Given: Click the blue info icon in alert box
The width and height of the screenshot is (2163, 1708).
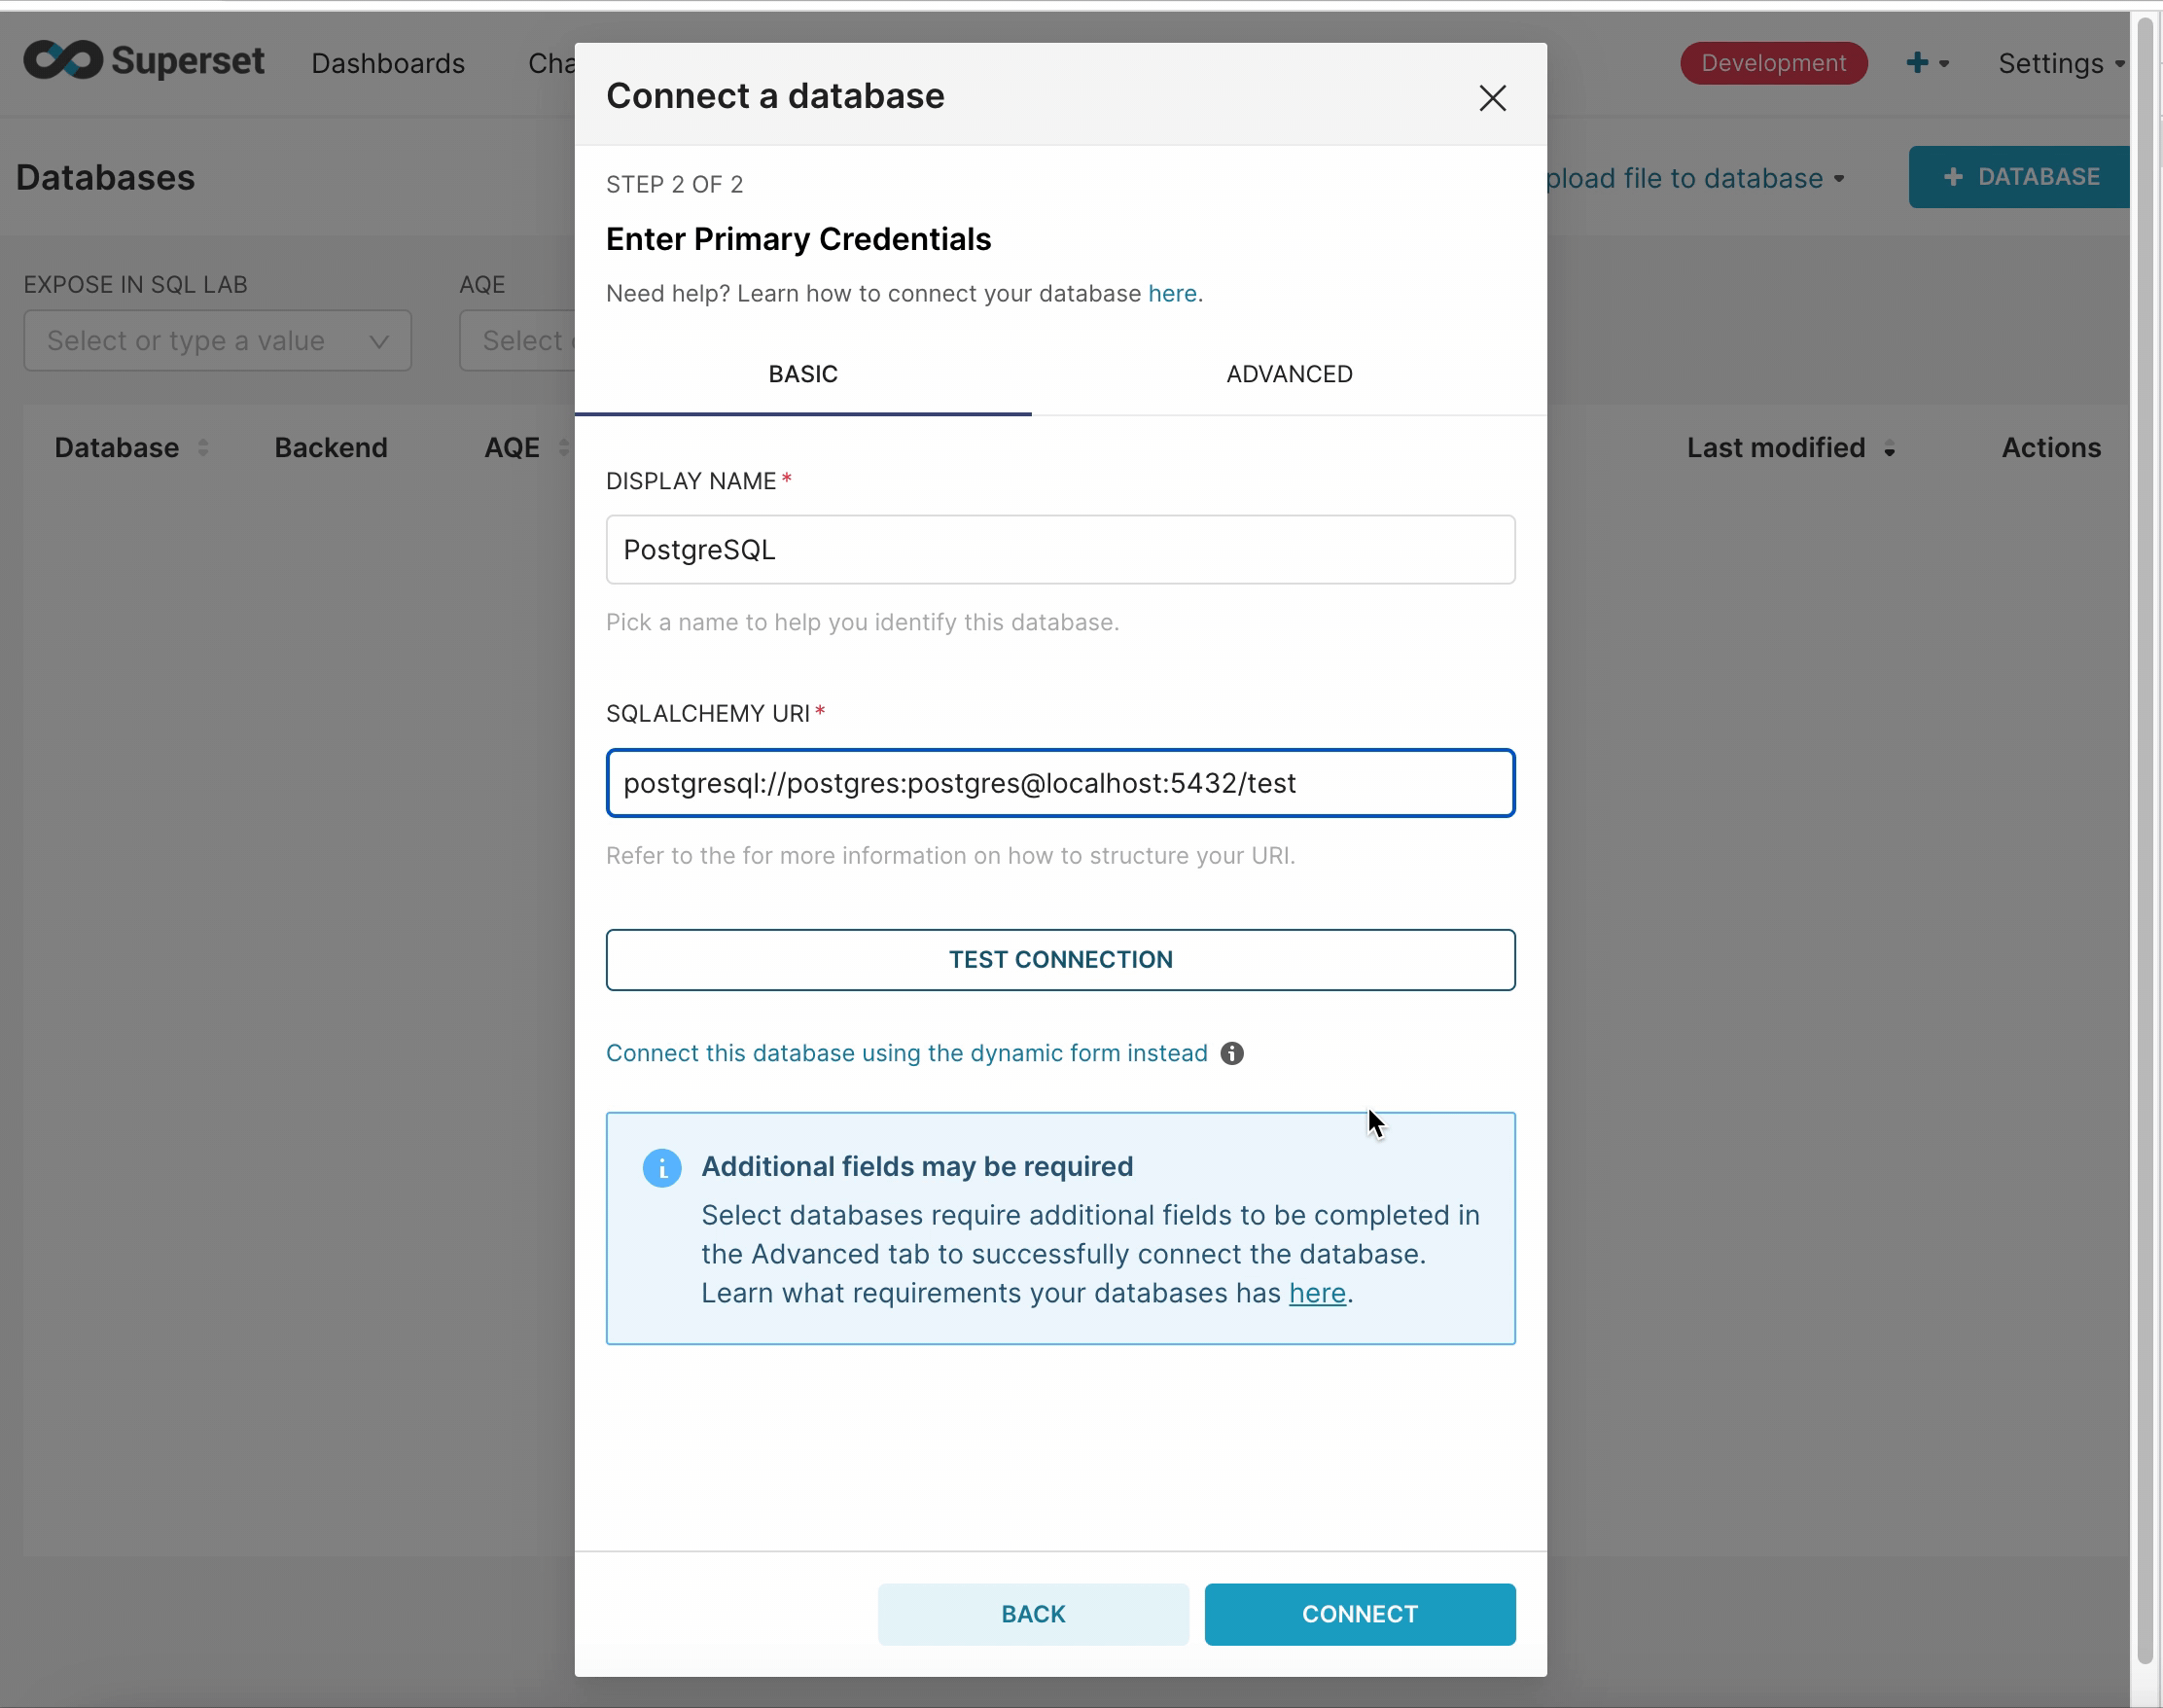Looking at the screenshot, I should point(662,1167).
